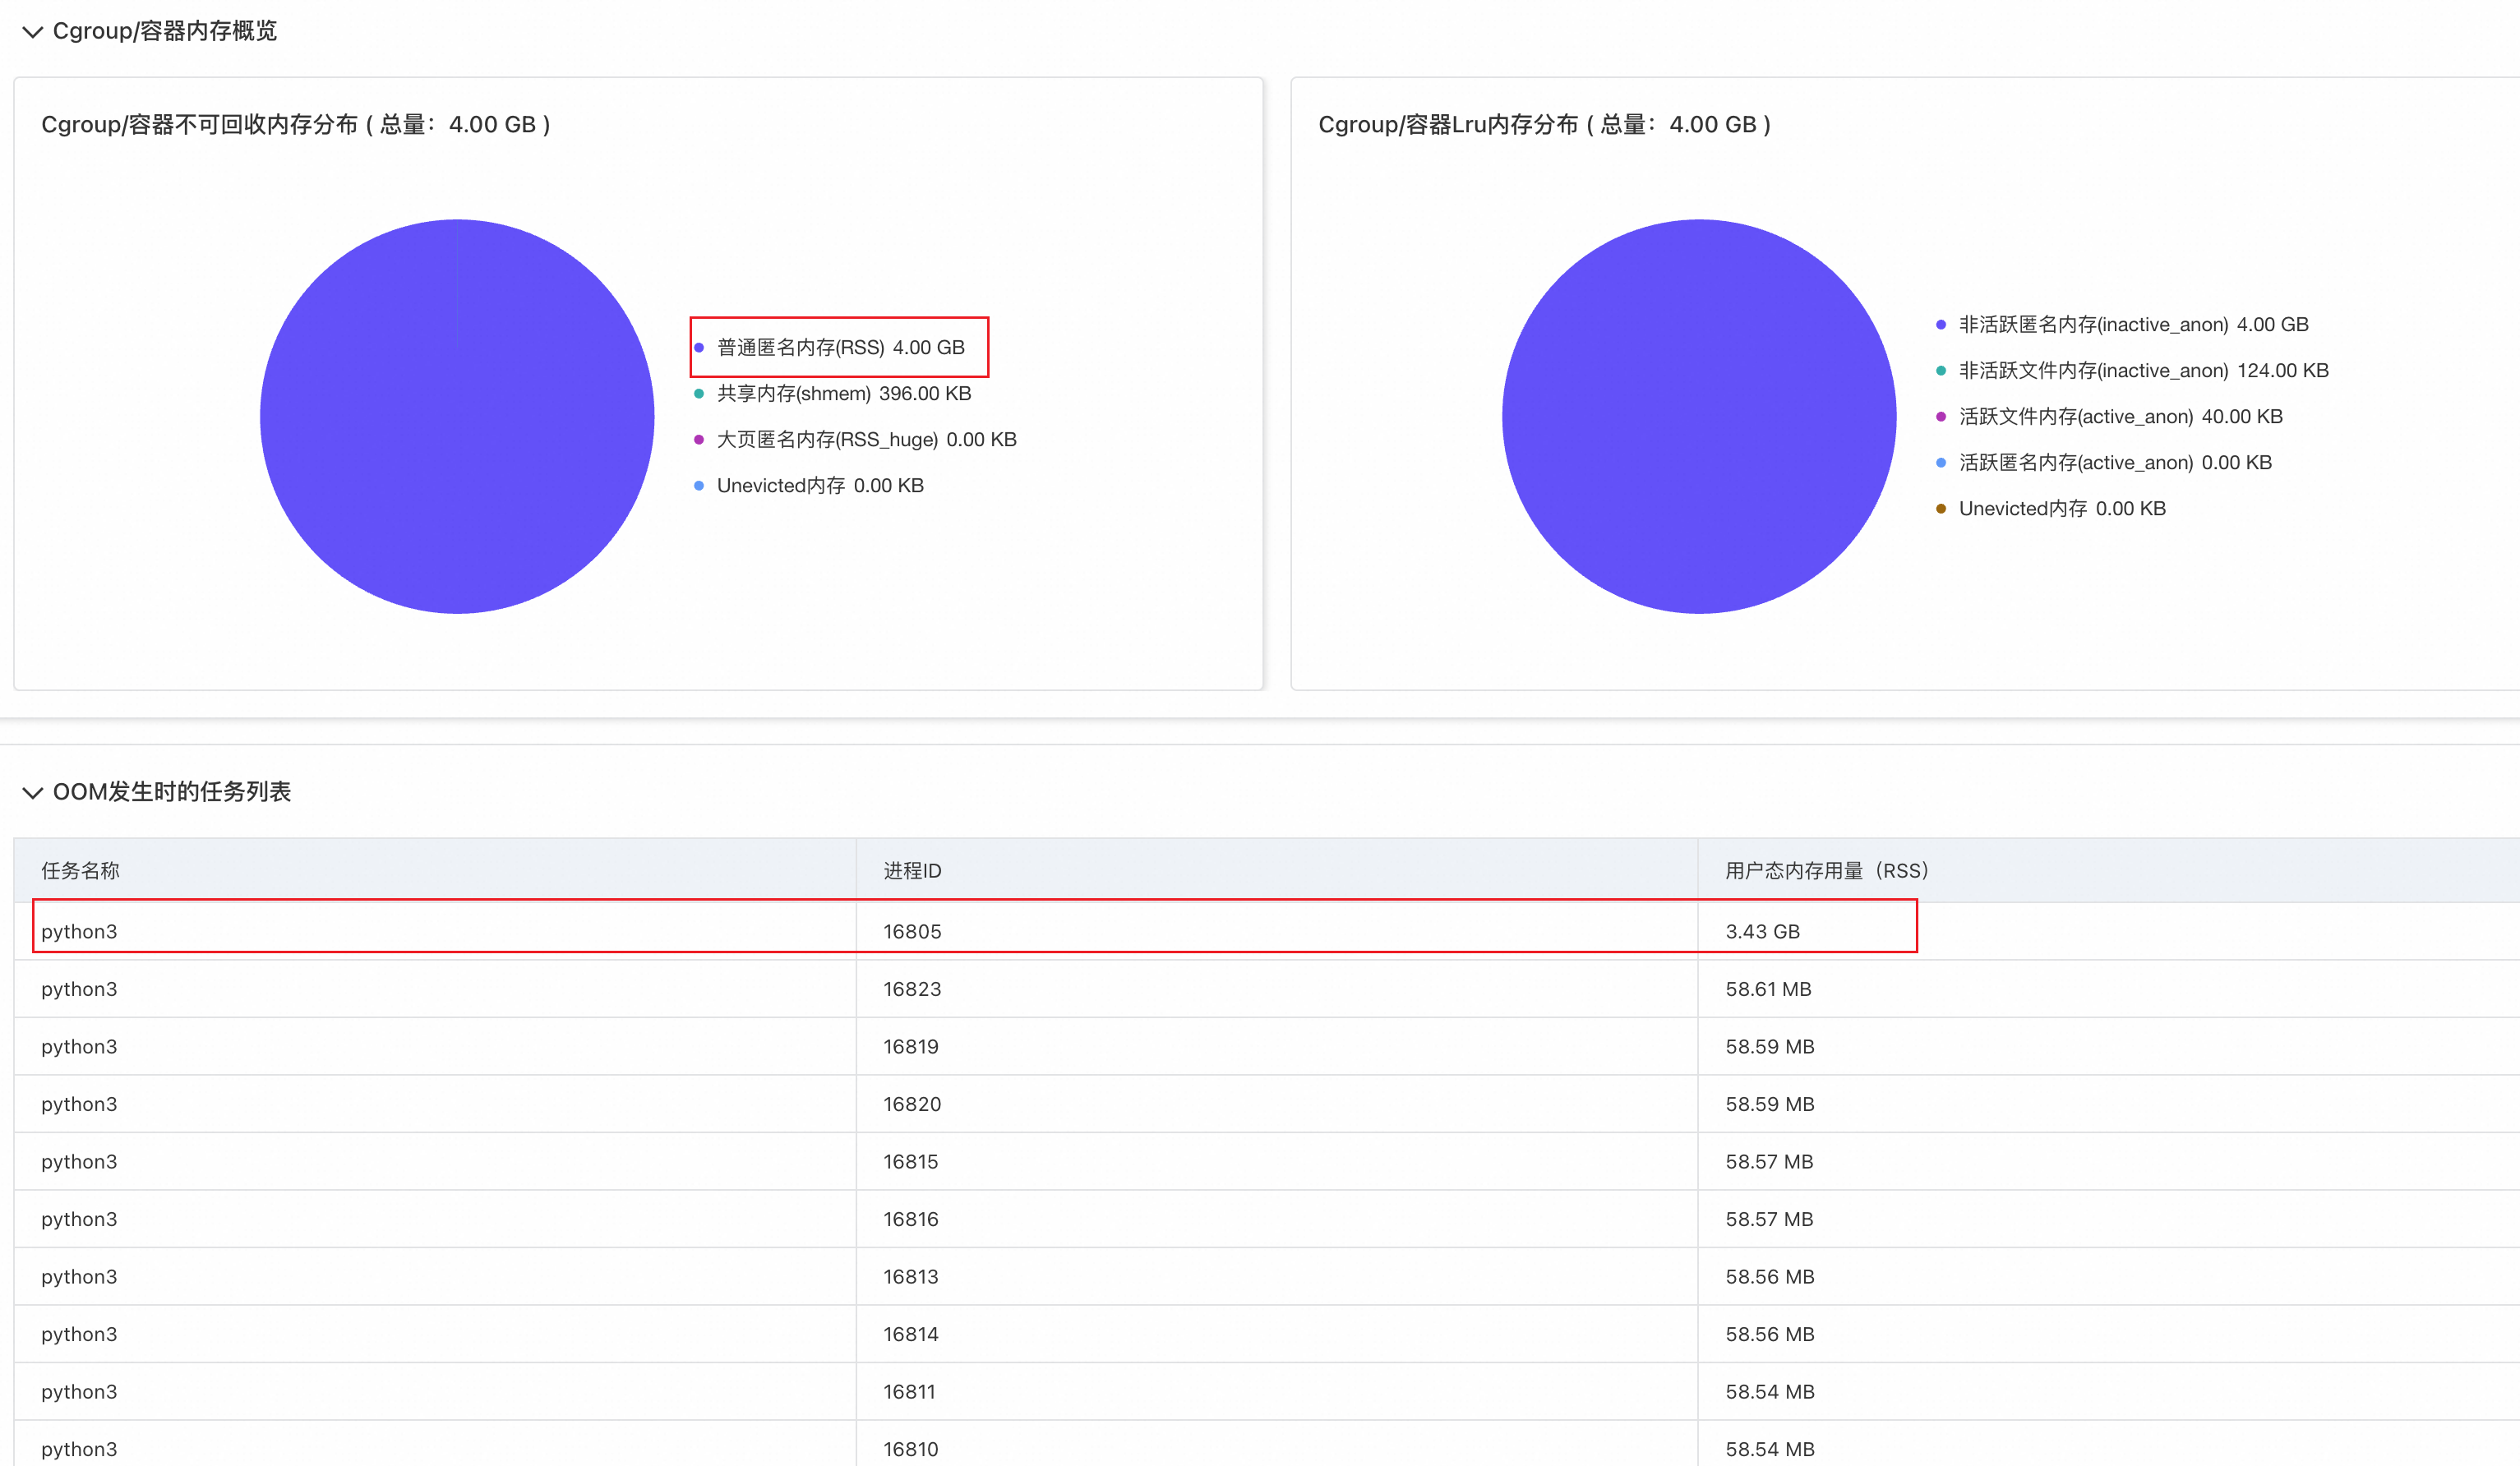Click 活跃文件内存 40.00 KB legend dot
2520x1466 pixels.
pyautogui.click(x=1941, y=417)
